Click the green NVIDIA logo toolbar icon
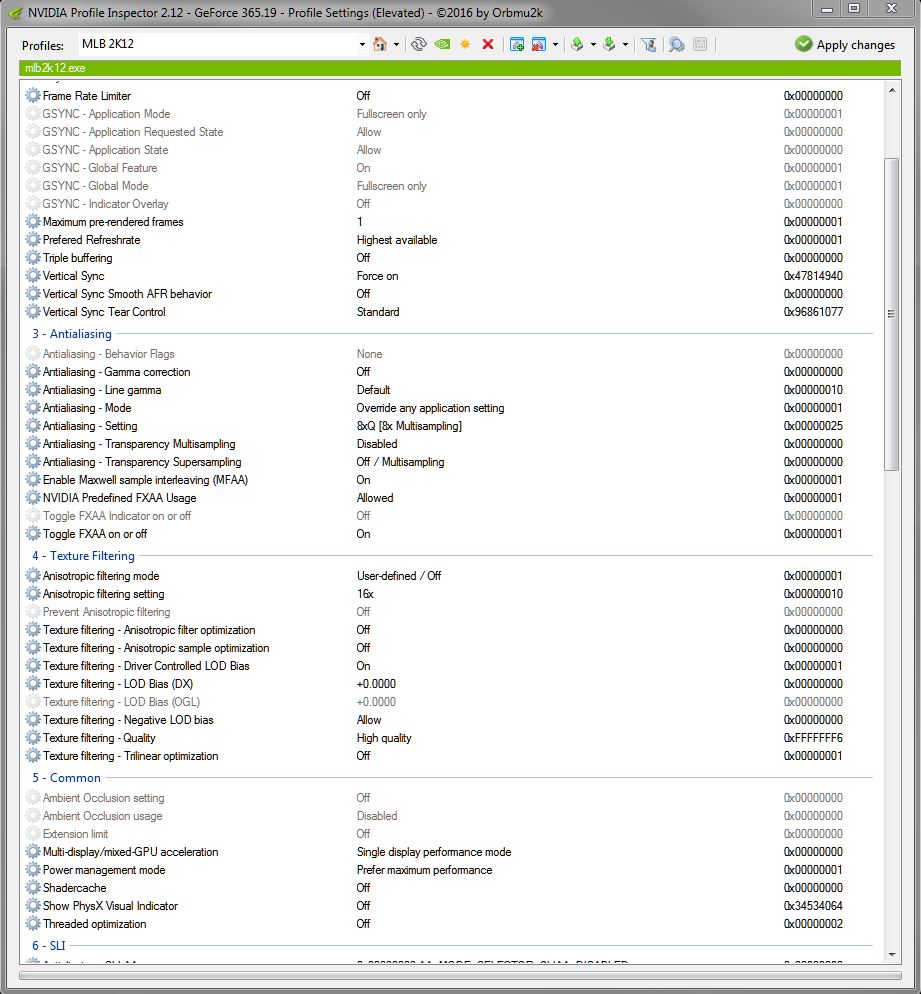921x994 pixels. 442,44
